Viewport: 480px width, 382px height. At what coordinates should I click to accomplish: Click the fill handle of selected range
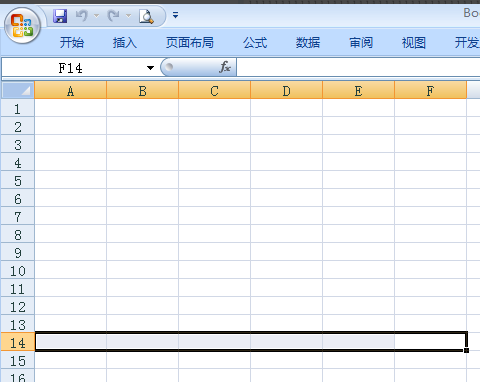pos(466,350)
